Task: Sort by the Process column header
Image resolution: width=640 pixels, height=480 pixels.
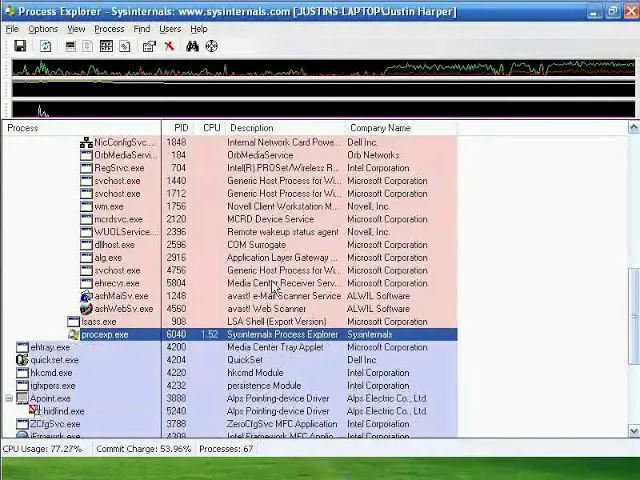Action: [x=82, y=128]
